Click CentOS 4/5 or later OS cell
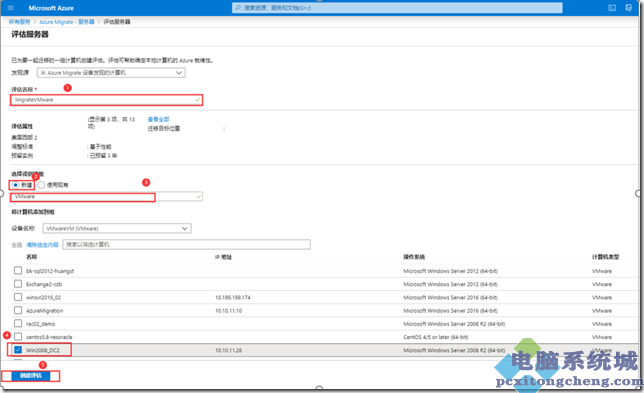This screenshot has height=393, width=644. (x=436, y=337)
